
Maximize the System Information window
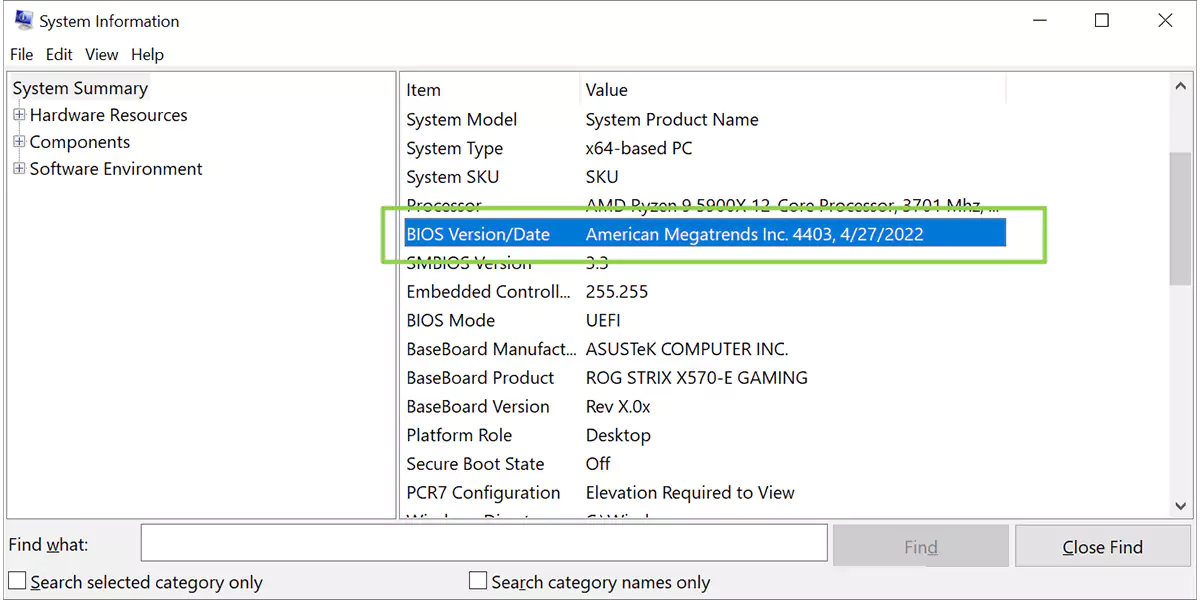1102,20
